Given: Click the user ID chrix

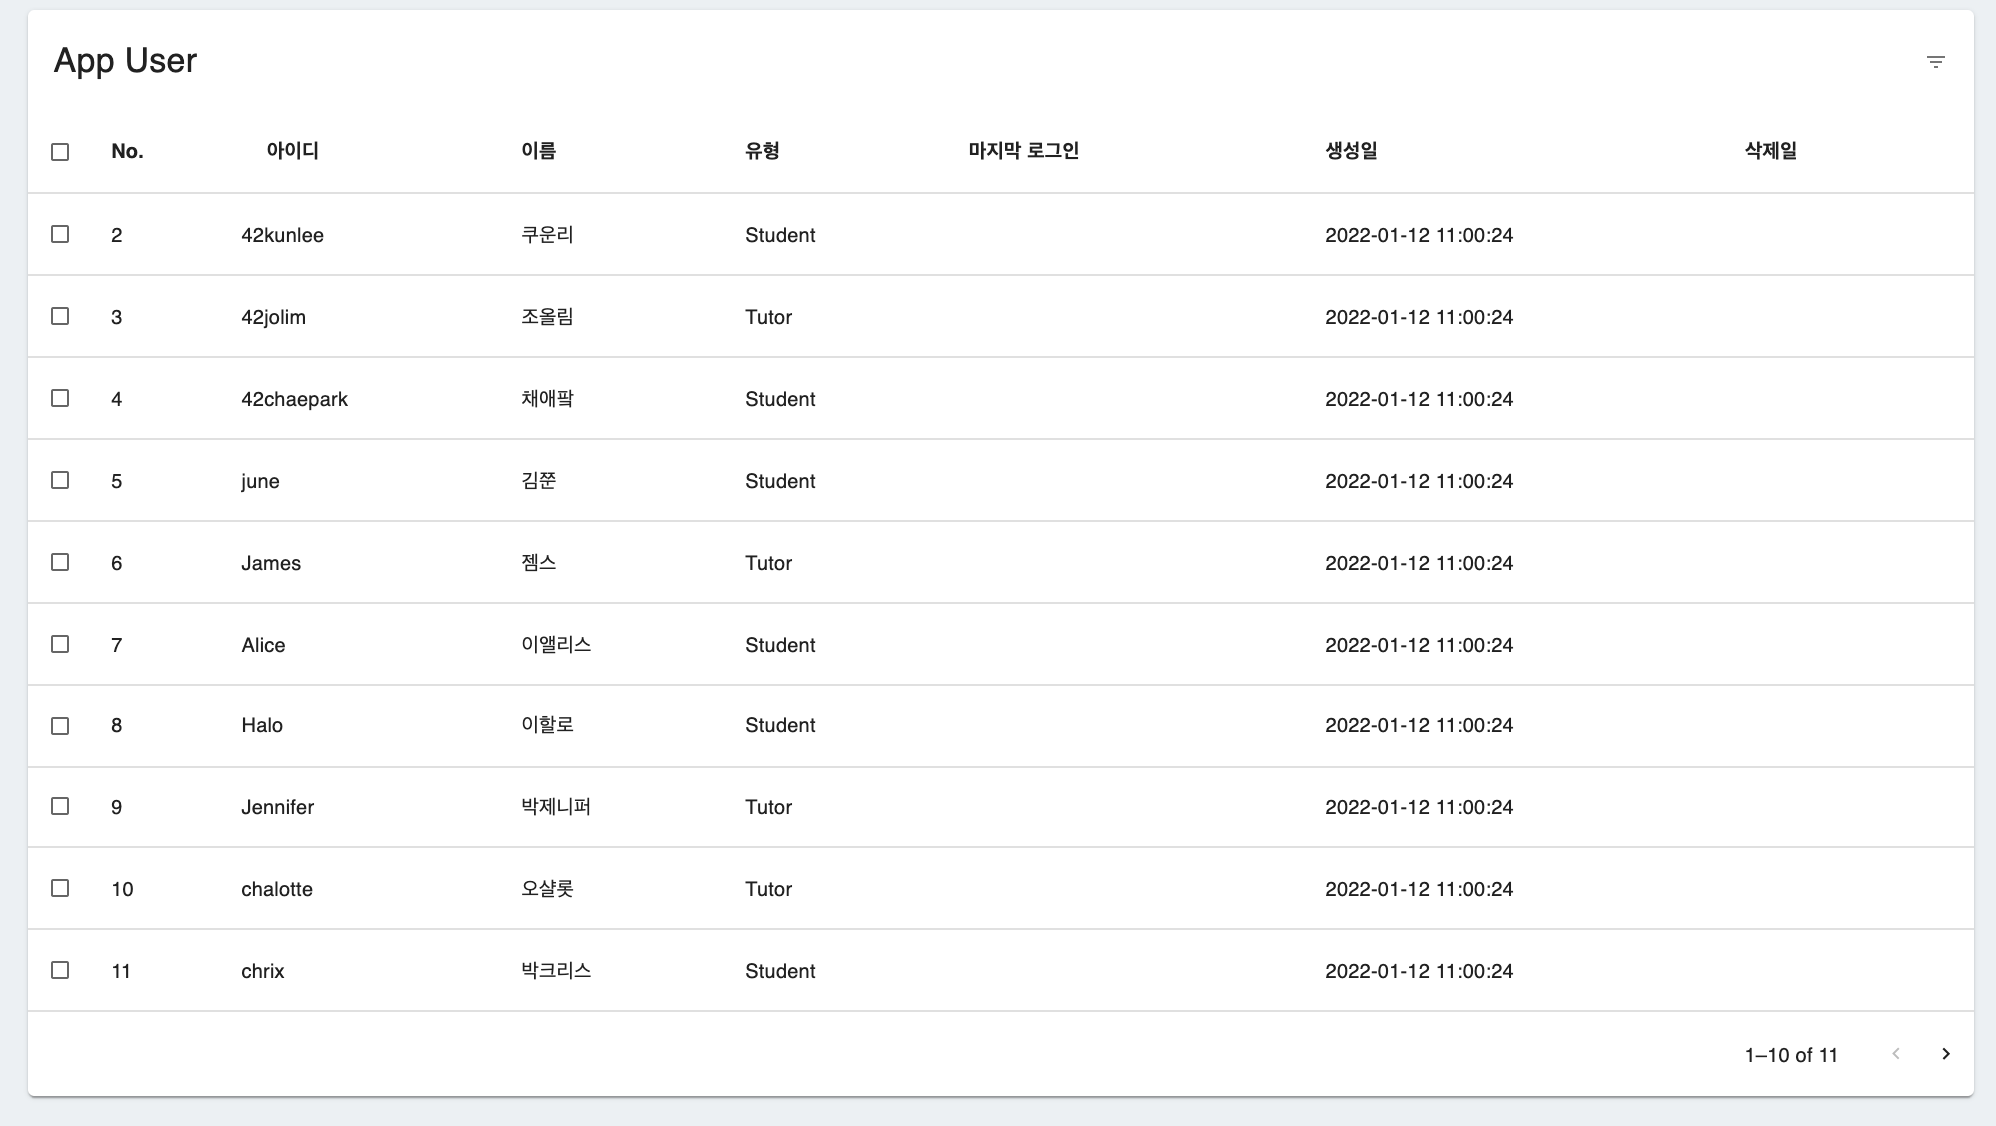Looking at the screenshot, I should tap(262, 971).
